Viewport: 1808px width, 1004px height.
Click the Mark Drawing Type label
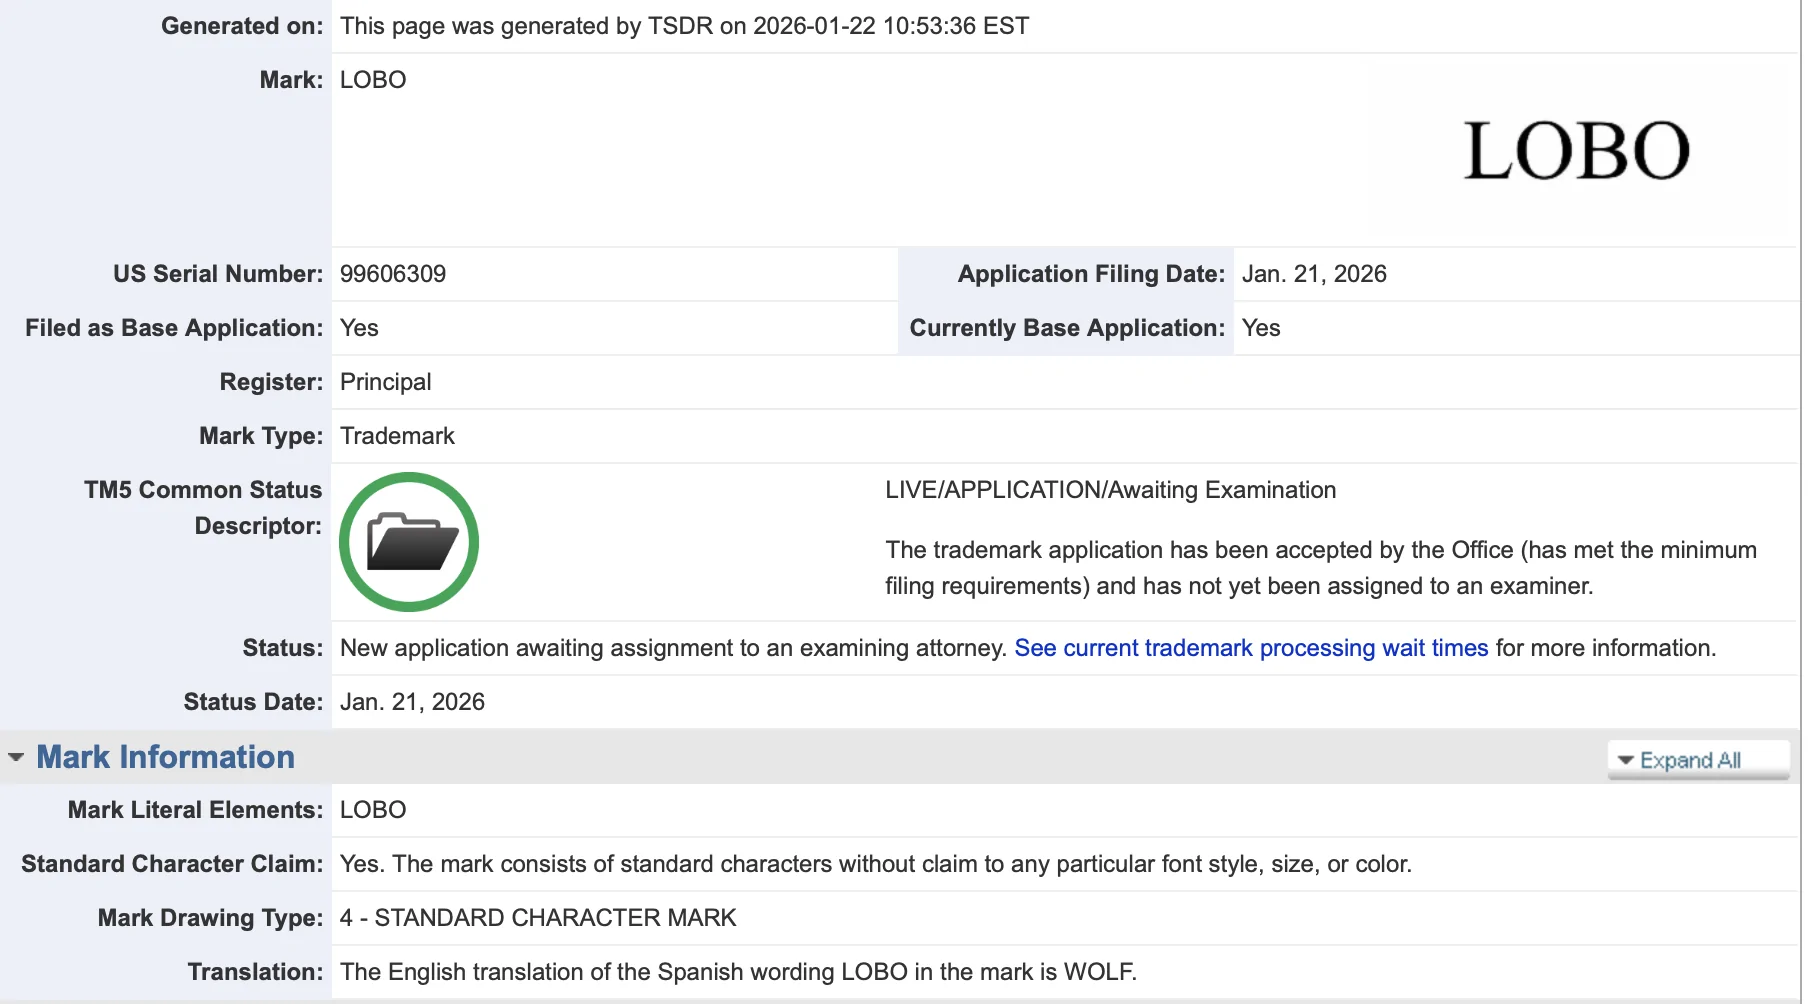tap(210, 918)
